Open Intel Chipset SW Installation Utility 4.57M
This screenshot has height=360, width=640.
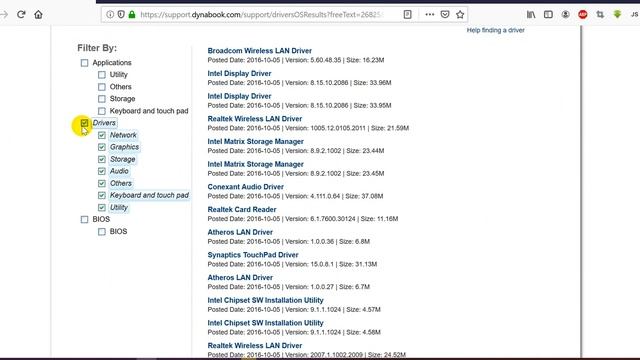[x=265, y=300]
